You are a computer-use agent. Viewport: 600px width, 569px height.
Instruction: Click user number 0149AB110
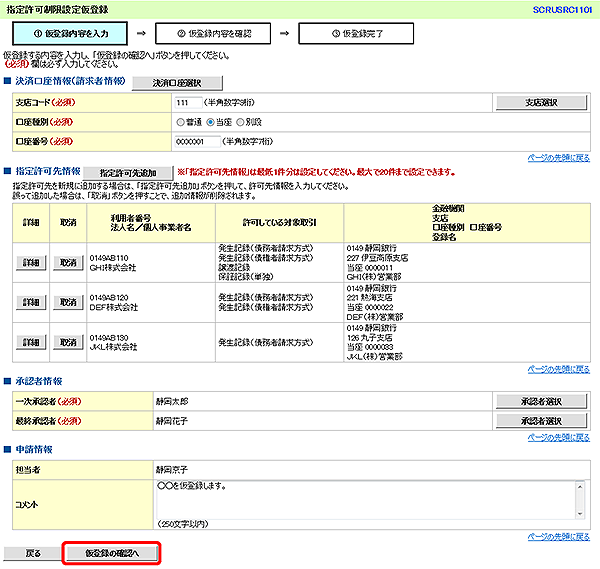point(109,258)
